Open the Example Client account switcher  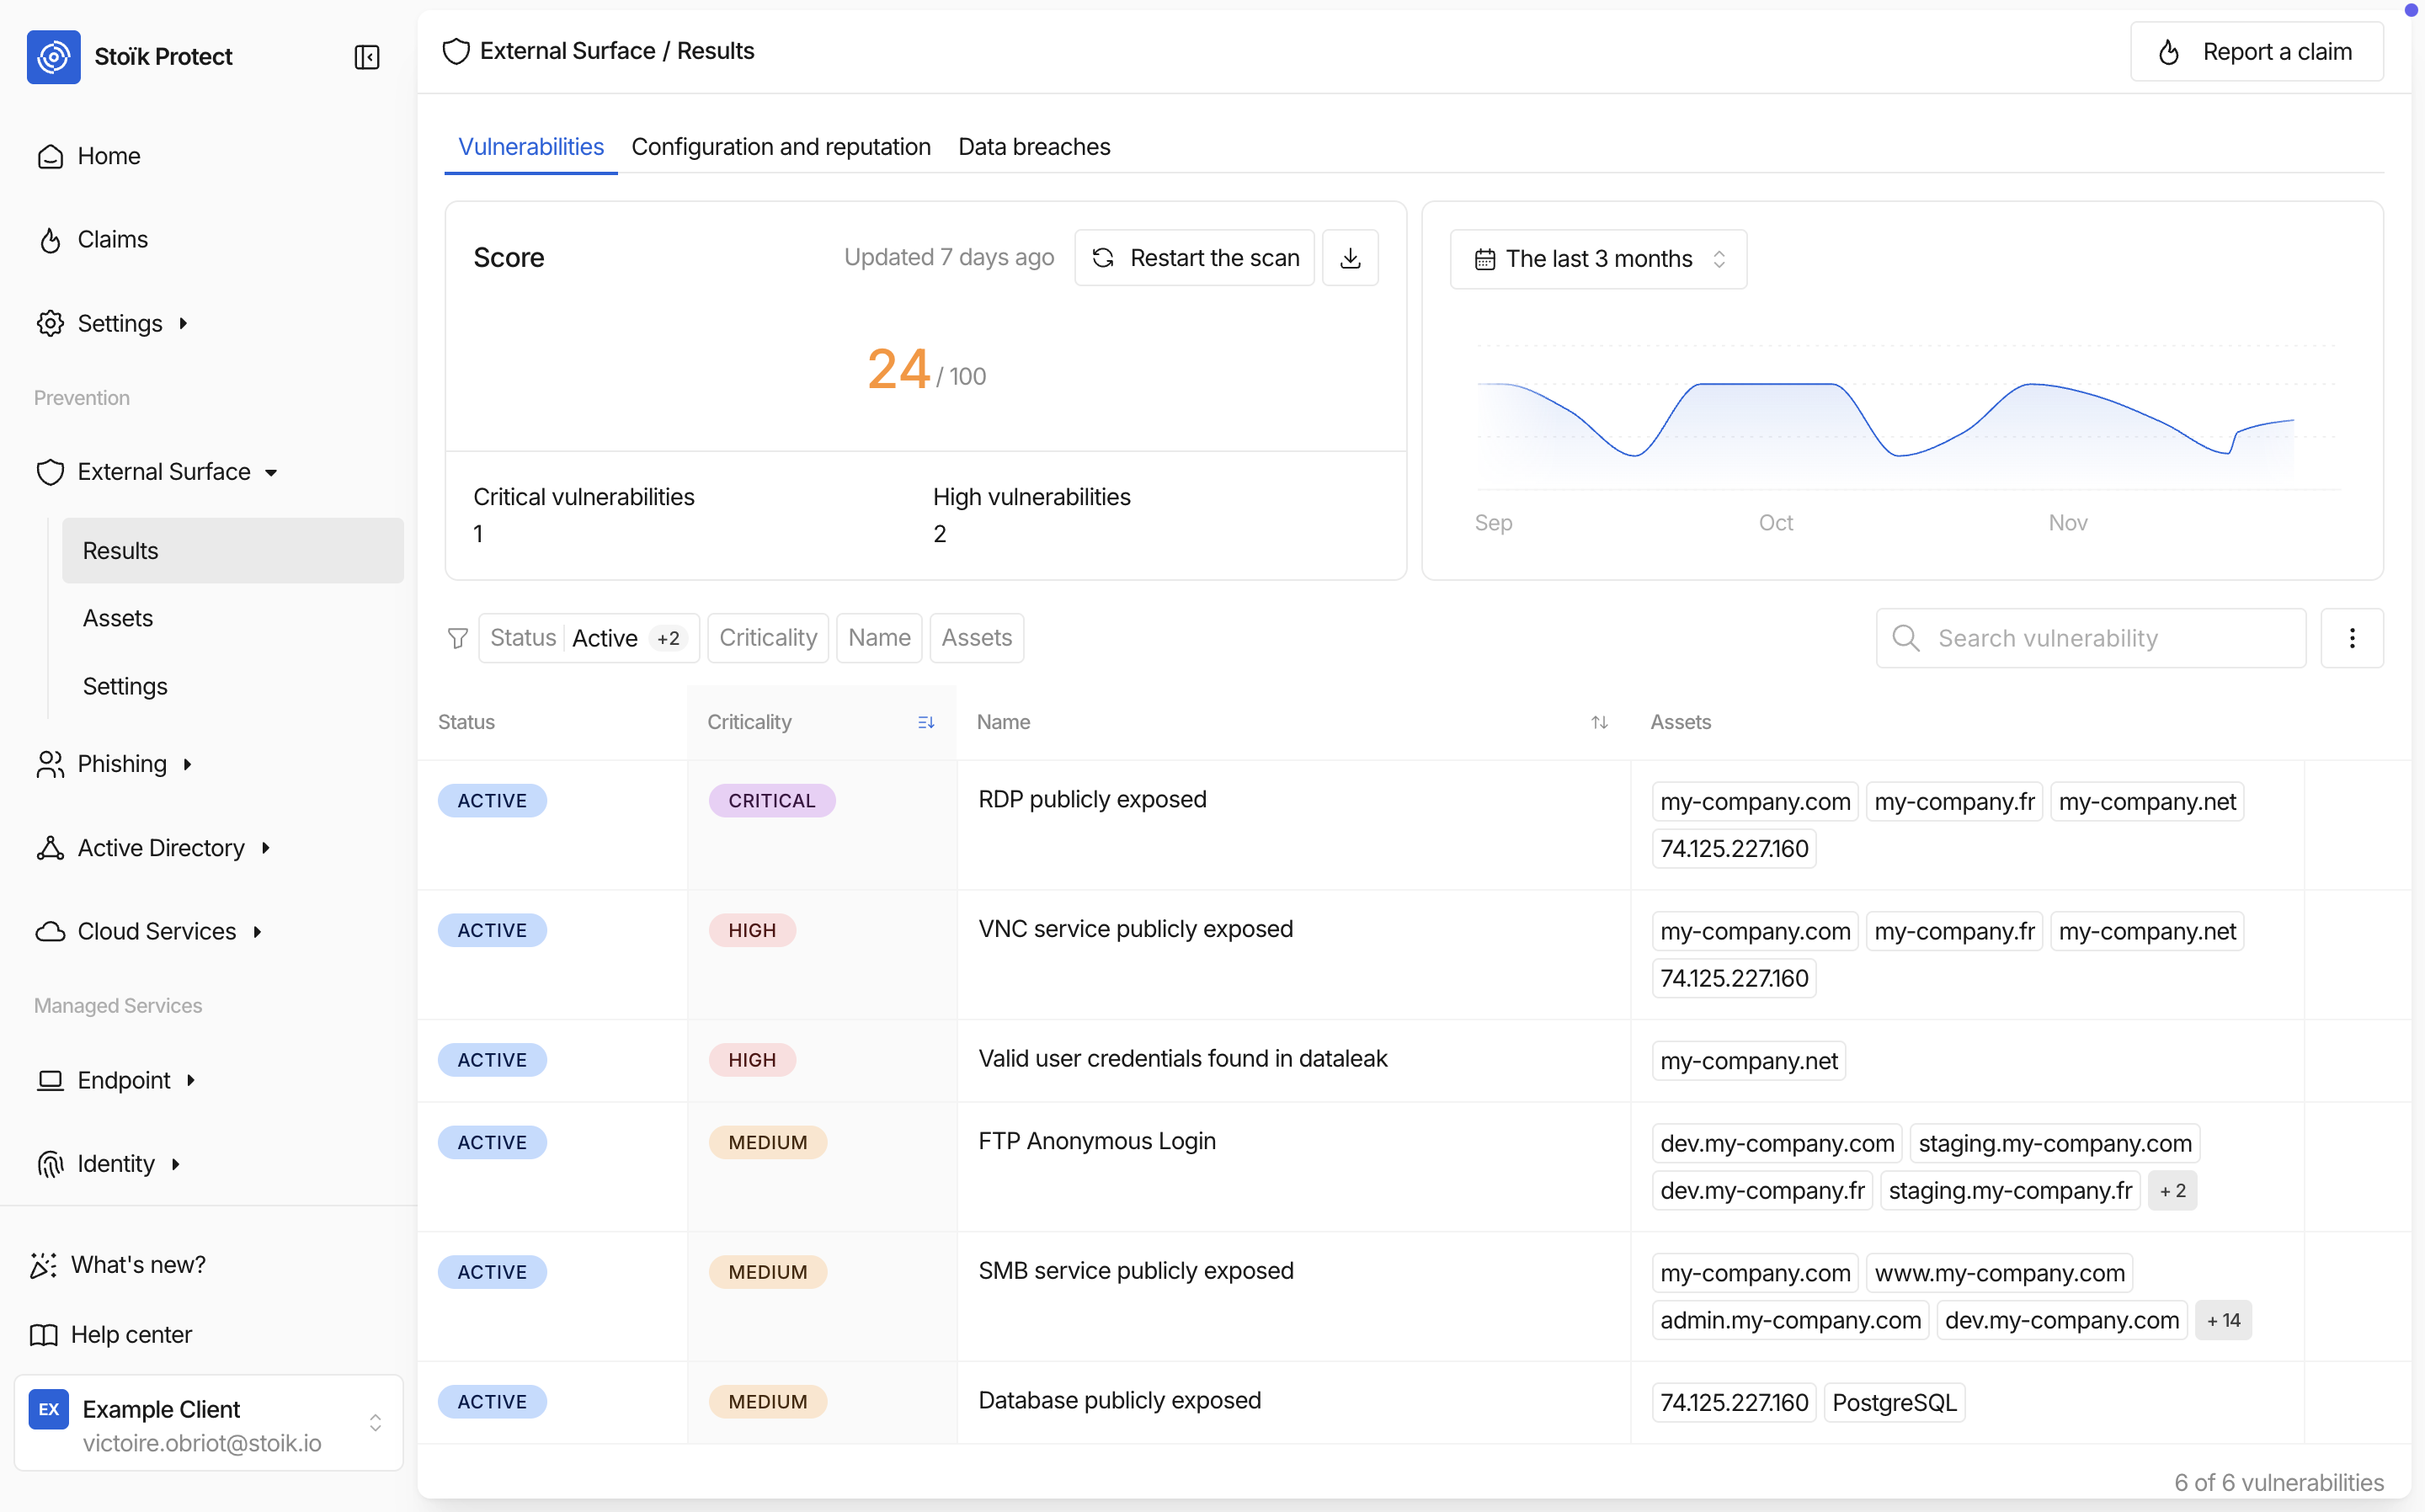click(x=208, y=1423)
